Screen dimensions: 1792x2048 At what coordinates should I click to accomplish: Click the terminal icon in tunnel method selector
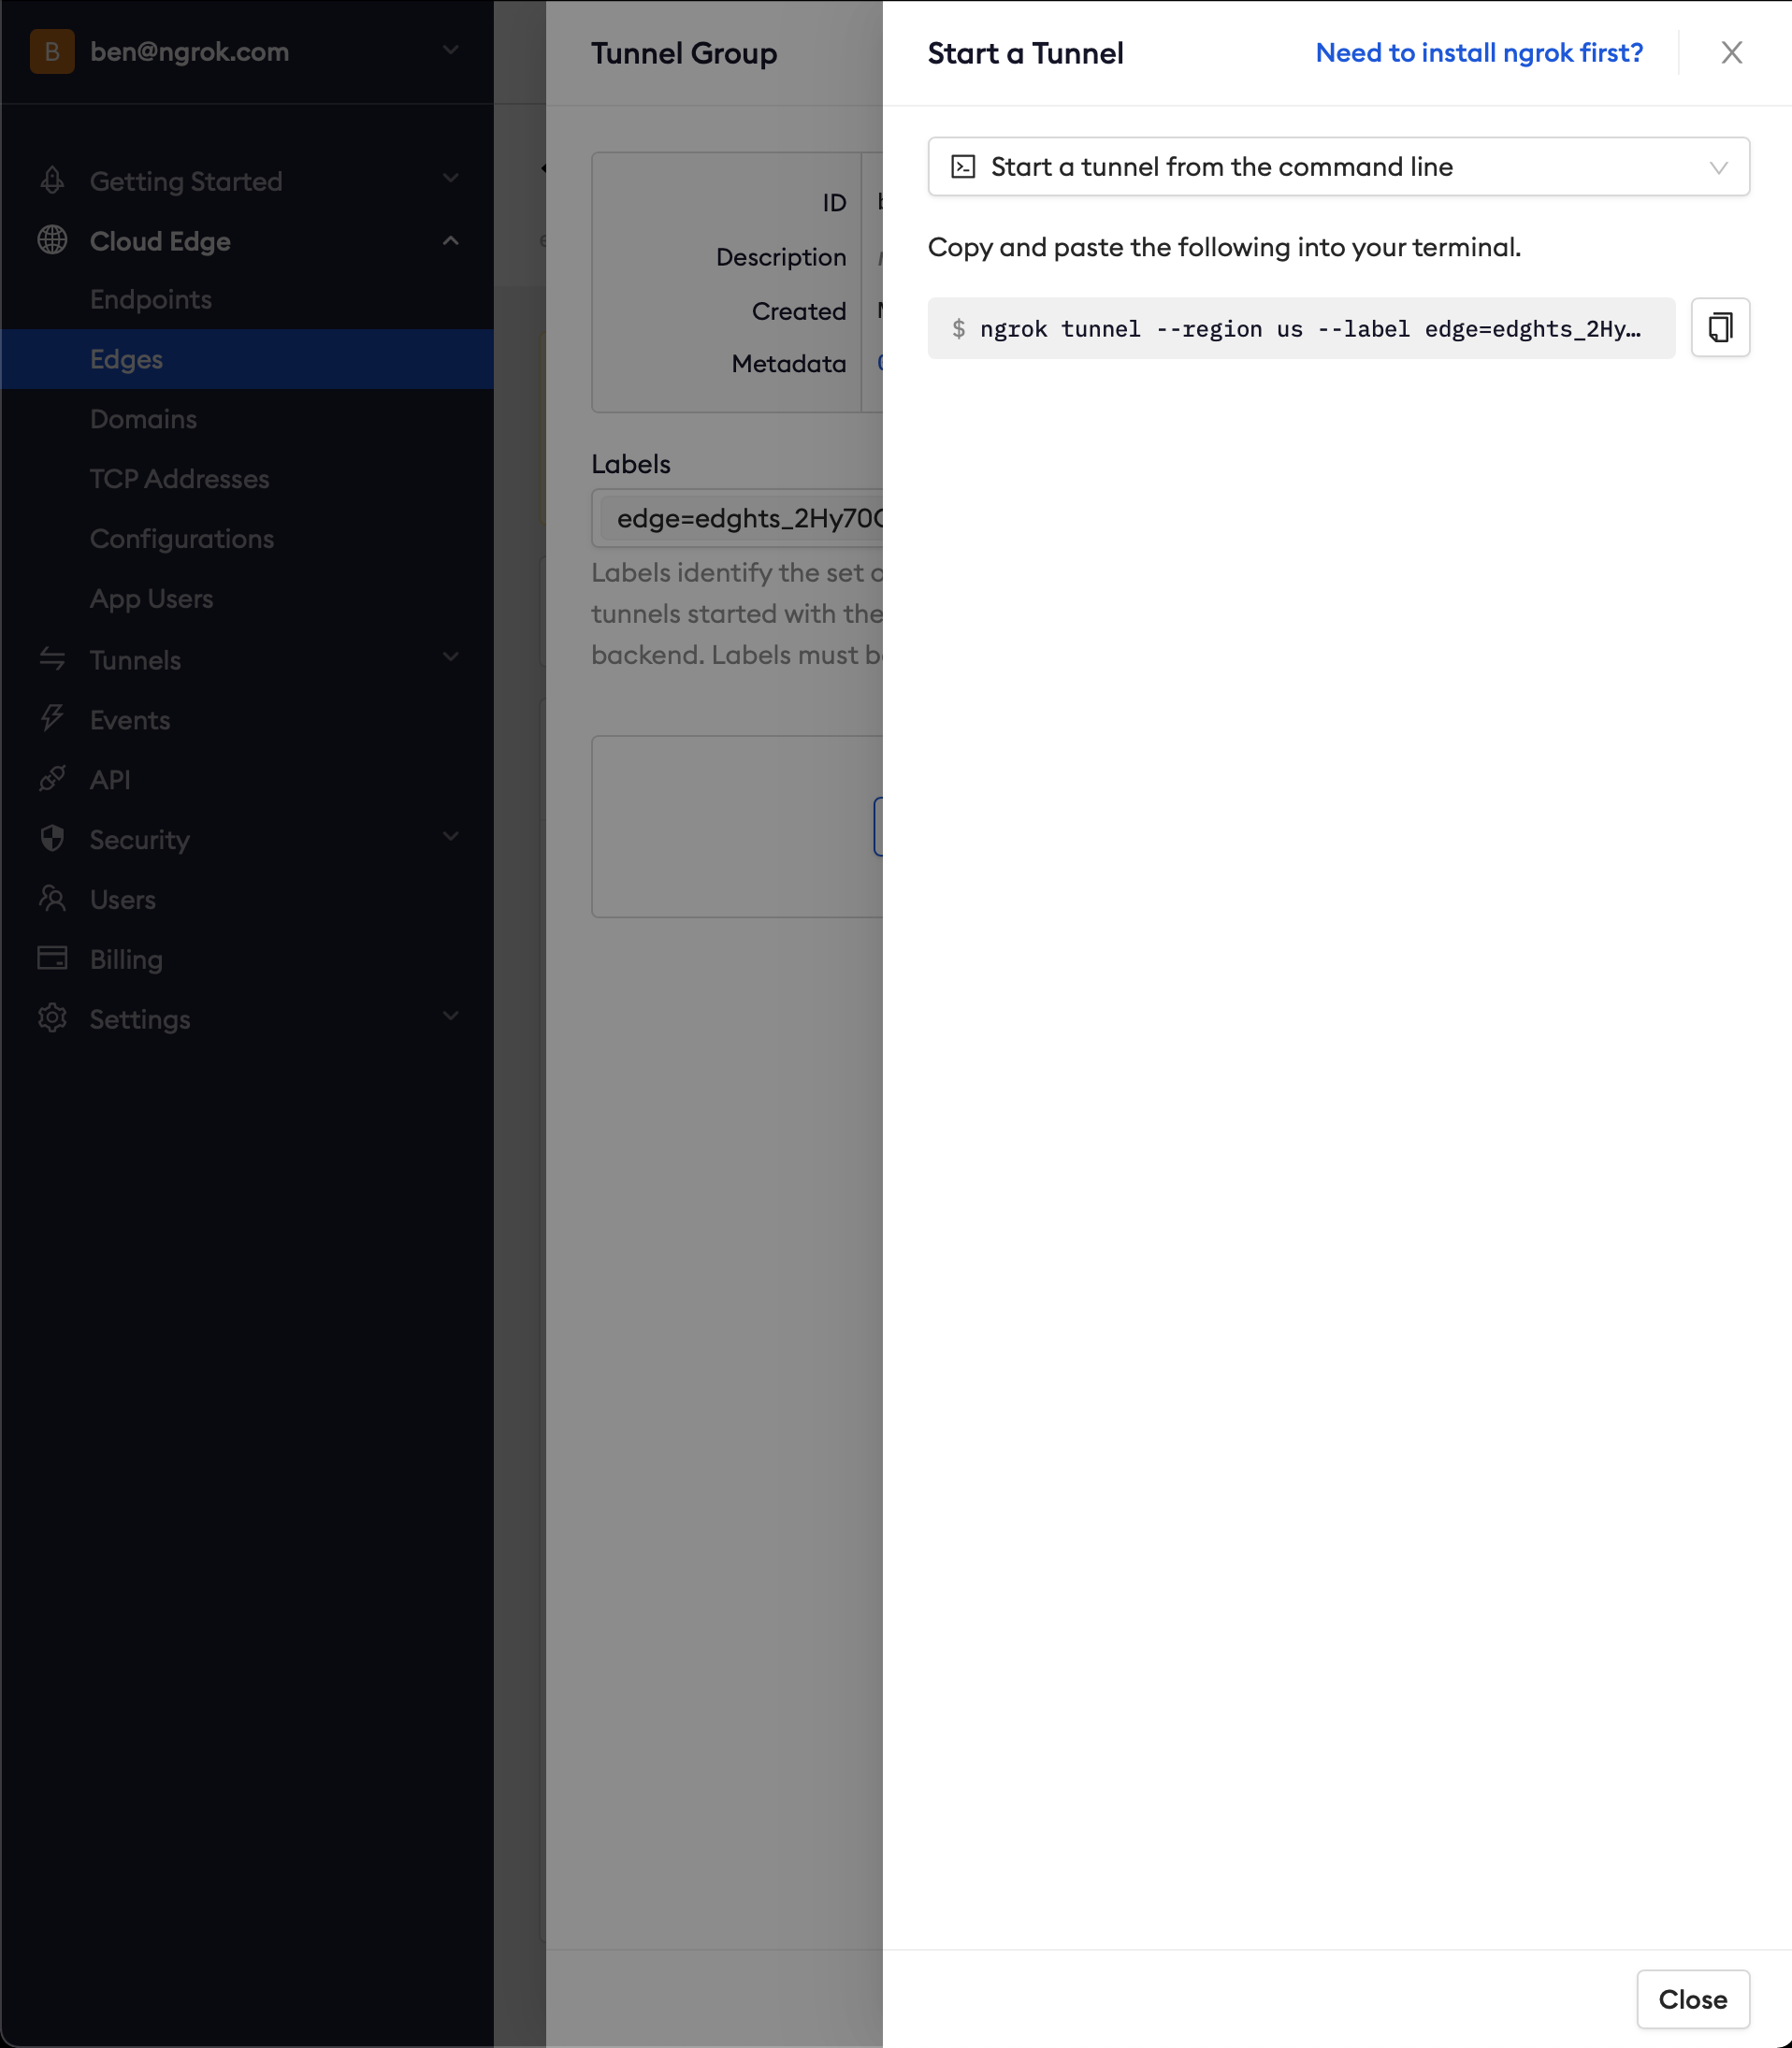click(x=963, y=166)
